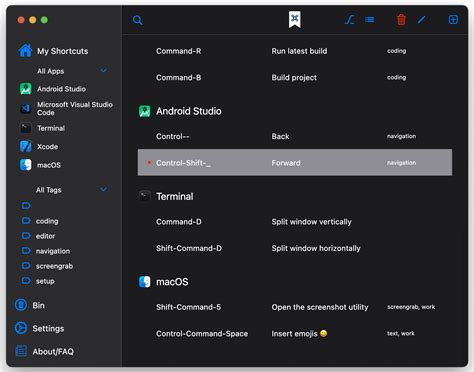Select Microsoft Visual Studio Code entry
Image resolution: width=474 pixels, height=372 pixels.
coord(75,108)
